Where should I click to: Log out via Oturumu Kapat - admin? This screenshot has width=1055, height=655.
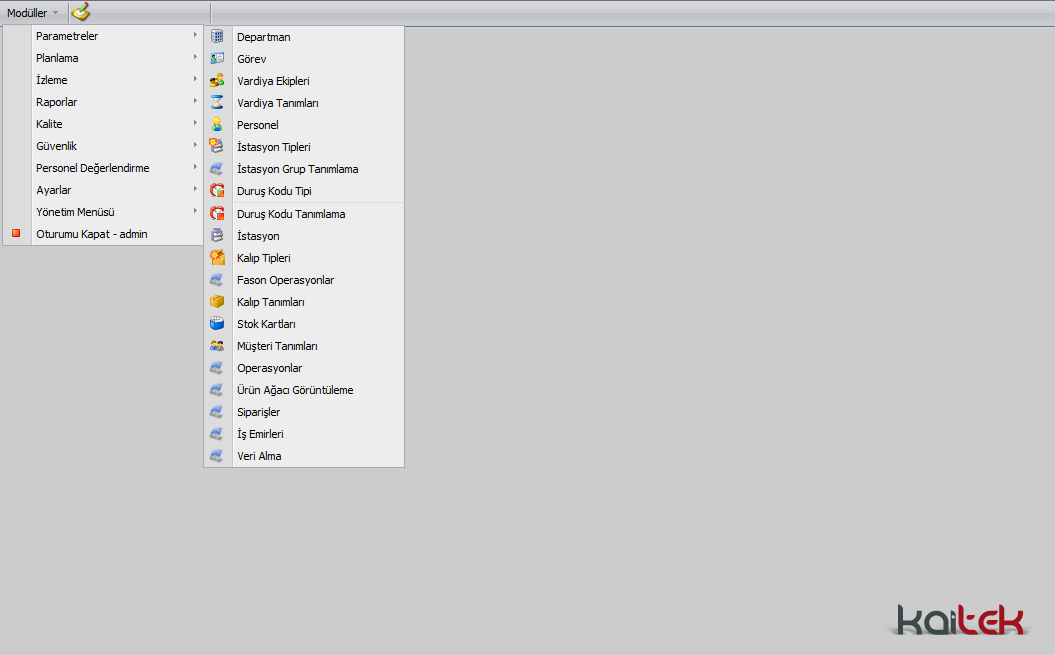pyautogui.click(x=91, y=234)
